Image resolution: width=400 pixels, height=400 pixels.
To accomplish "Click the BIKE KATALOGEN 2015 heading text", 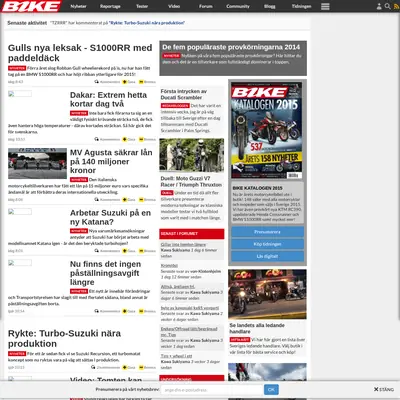I will 257,188.
